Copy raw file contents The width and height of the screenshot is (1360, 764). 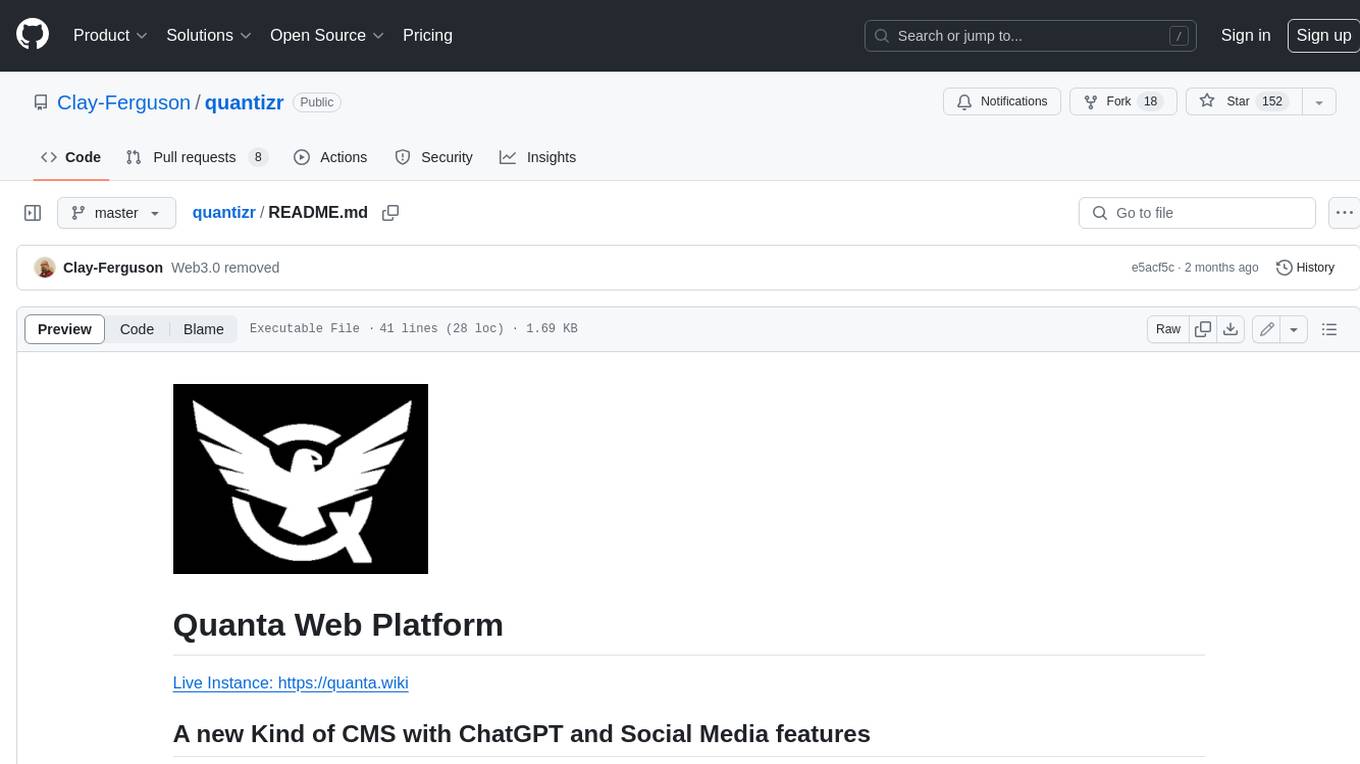pyautogui.click(x=1203, y=329)
